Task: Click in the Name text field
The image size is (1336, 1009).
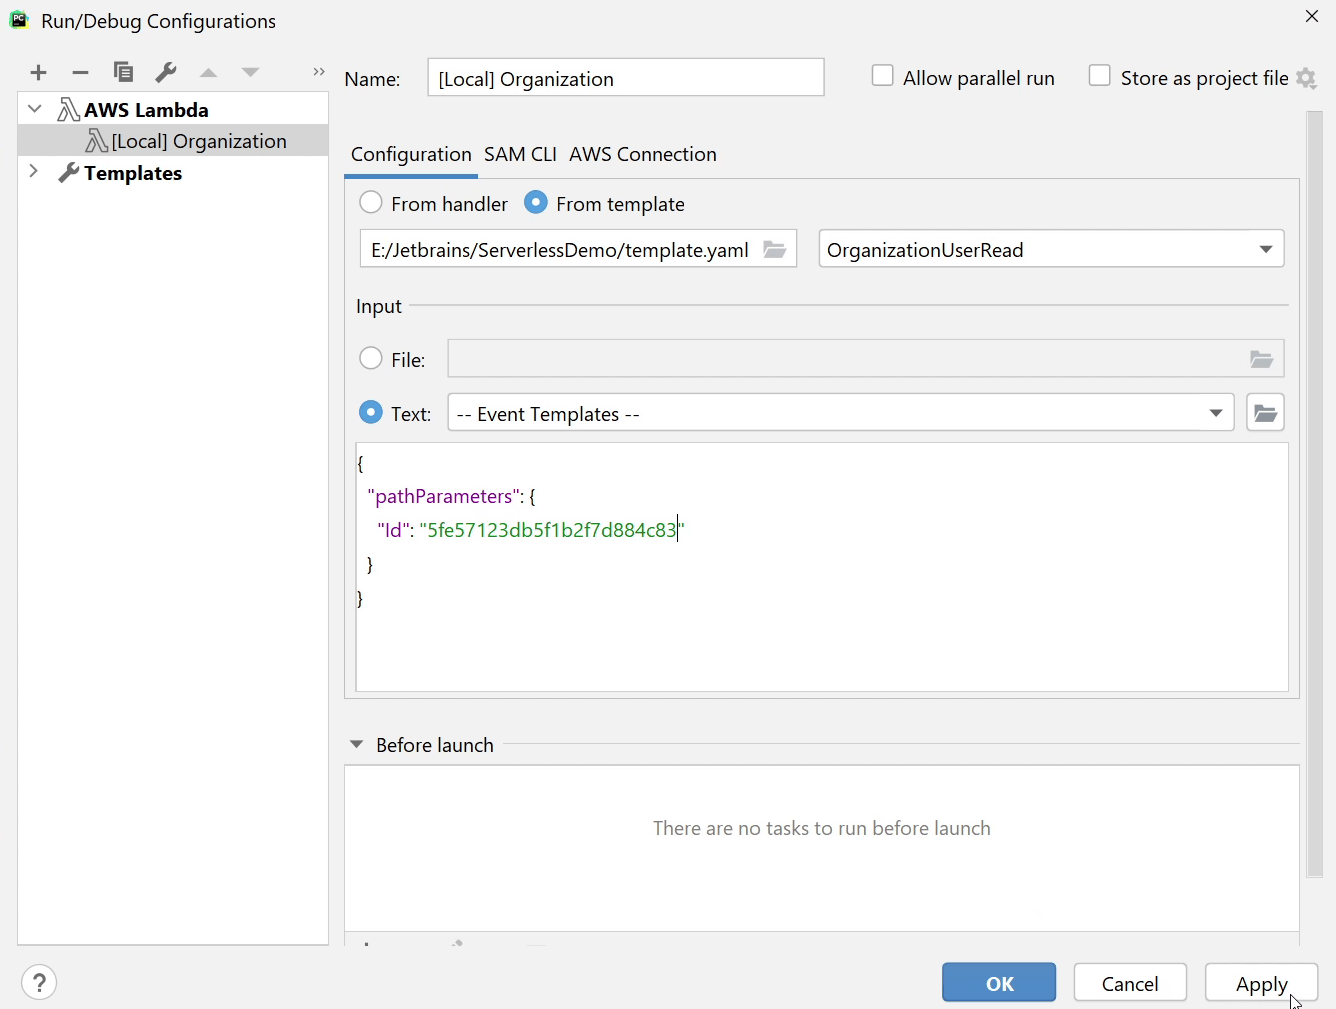Action: coord(625,78)
